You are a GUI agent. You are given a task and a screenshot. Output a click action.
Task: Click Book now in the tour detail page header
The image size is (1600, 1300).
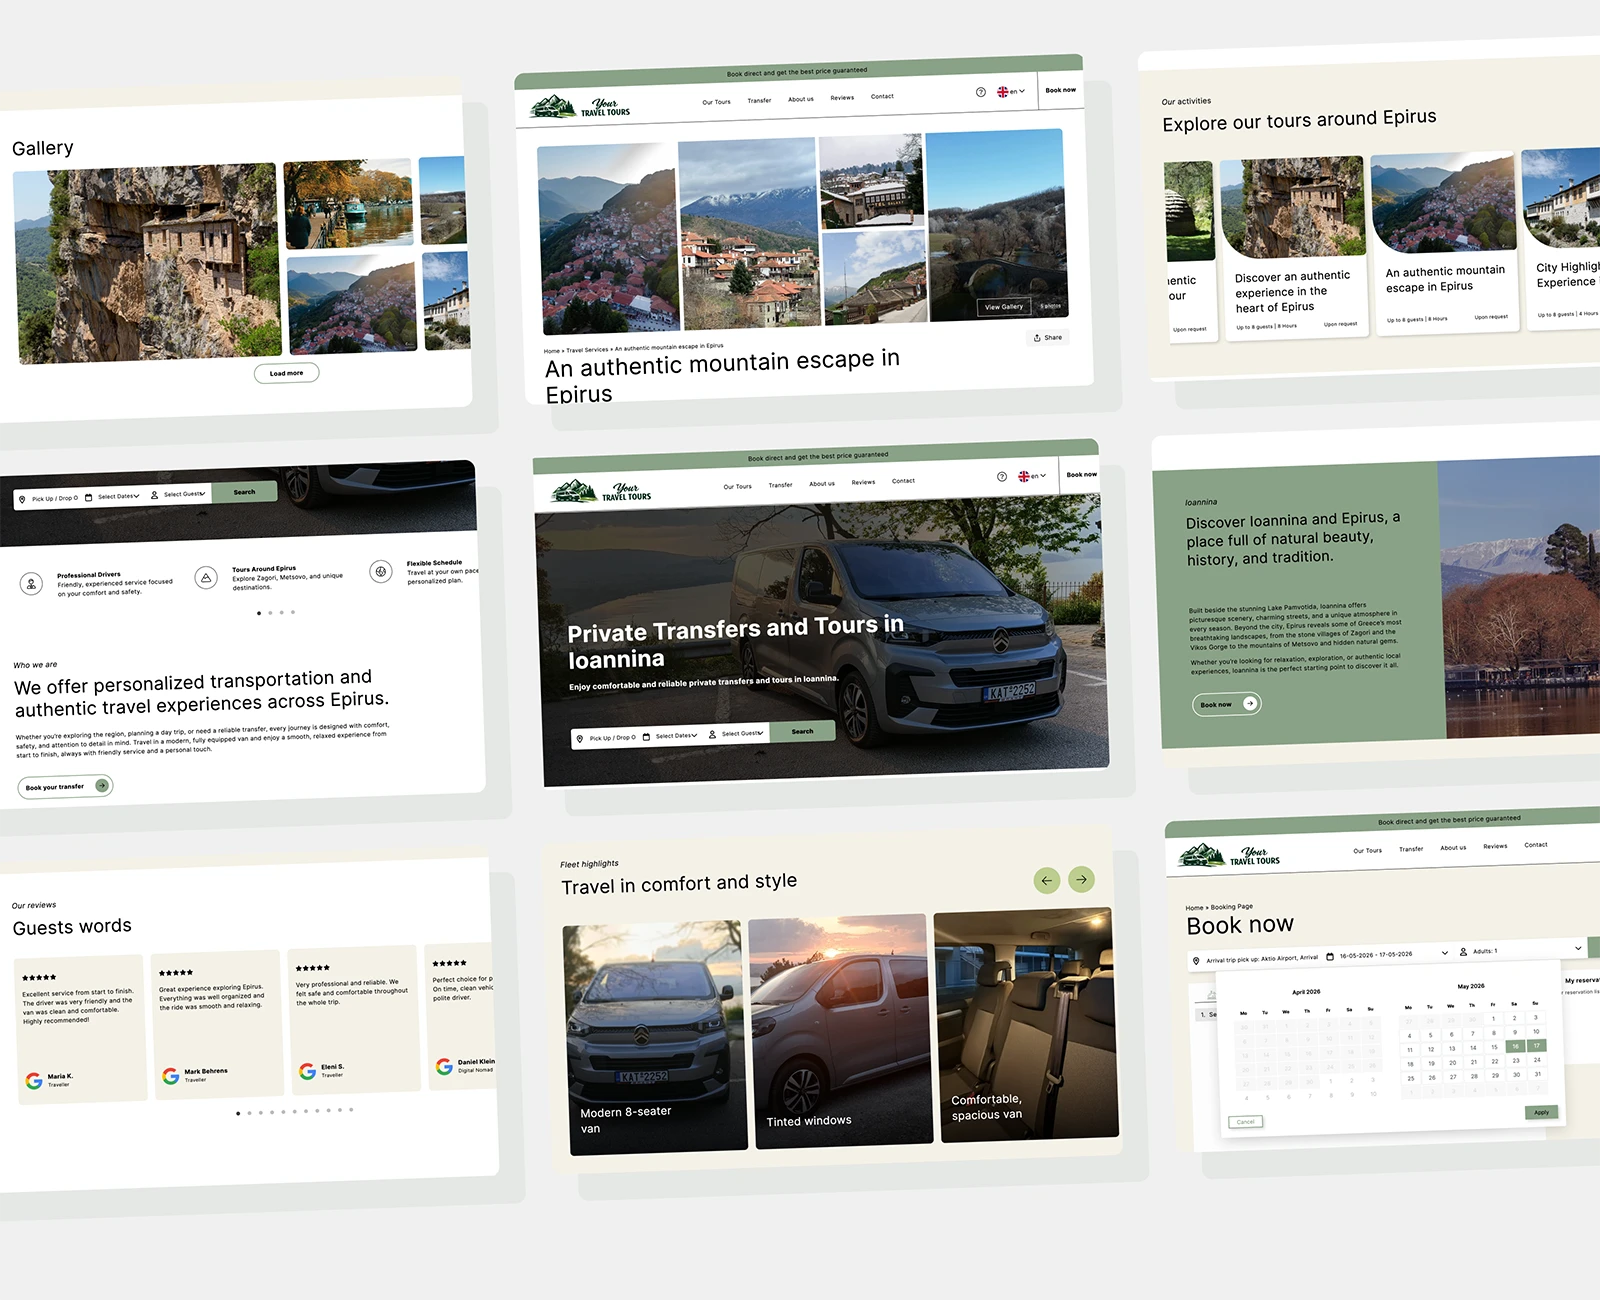(x=1060, y=90)
